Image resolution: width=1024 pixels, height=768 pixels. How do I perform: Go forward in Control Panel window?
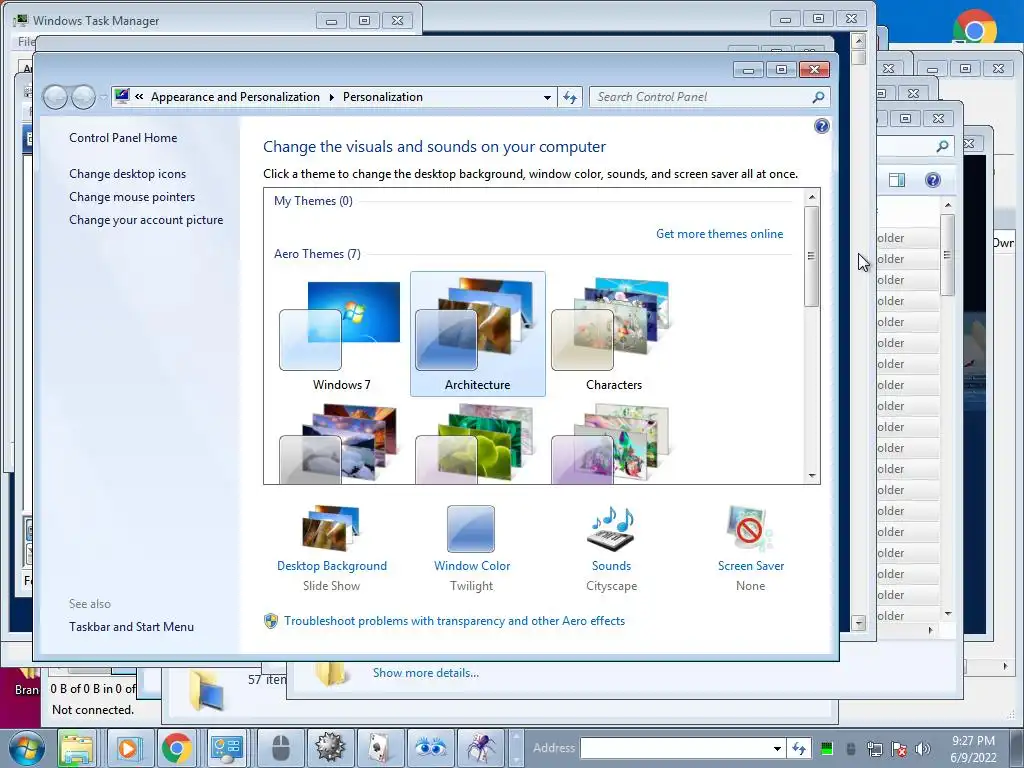click(83, 97)
